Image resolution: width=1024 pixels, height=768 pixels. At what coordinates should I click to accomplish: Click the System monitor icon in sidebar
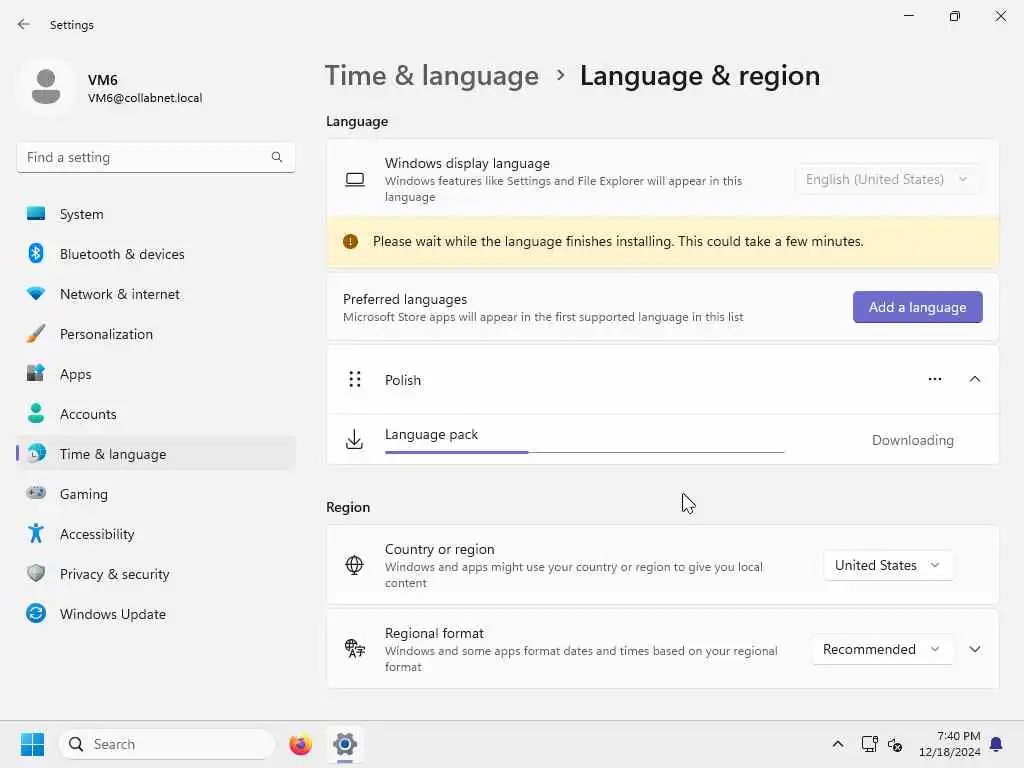click(36, 214)
